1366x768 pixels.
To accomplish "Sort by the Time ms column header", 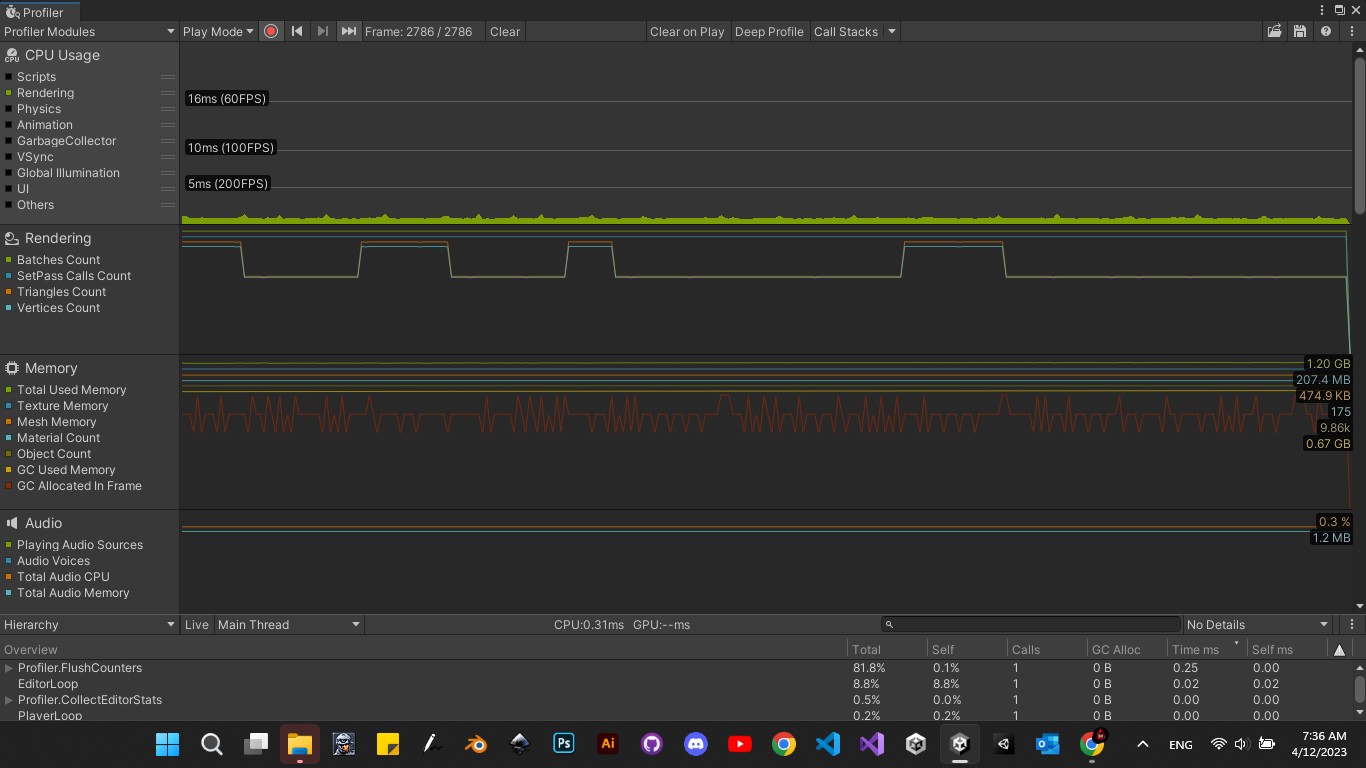I will coord(1207,650).
